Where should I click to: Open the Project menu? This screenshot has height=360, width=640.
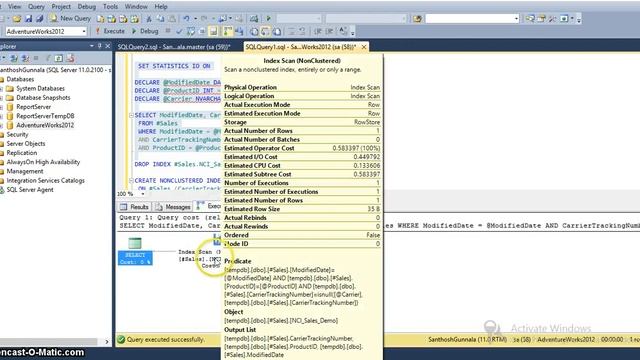[61, 7]
